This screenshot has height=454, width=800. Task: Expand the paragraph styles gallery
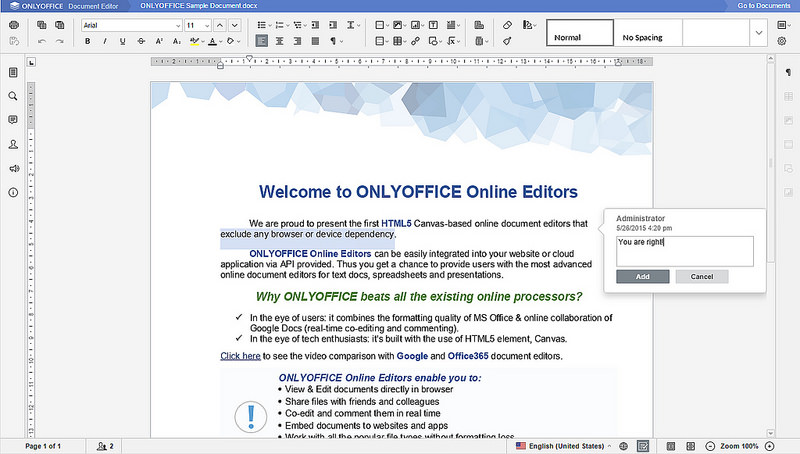[758, 33]
